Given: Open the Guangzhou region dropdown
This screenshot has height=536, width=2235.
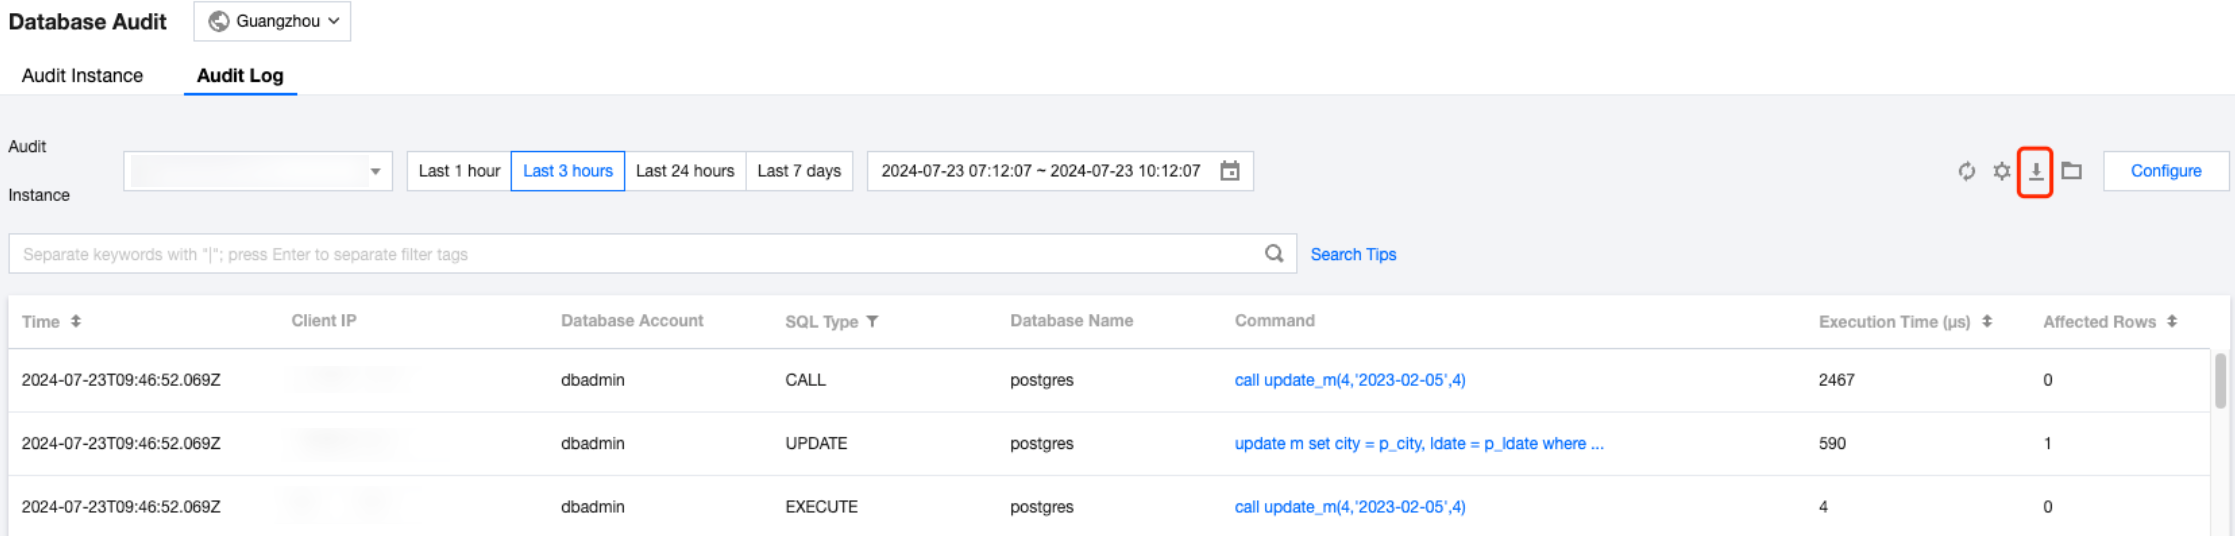Looking at the screenshot, I should click(x=273, y=21).
